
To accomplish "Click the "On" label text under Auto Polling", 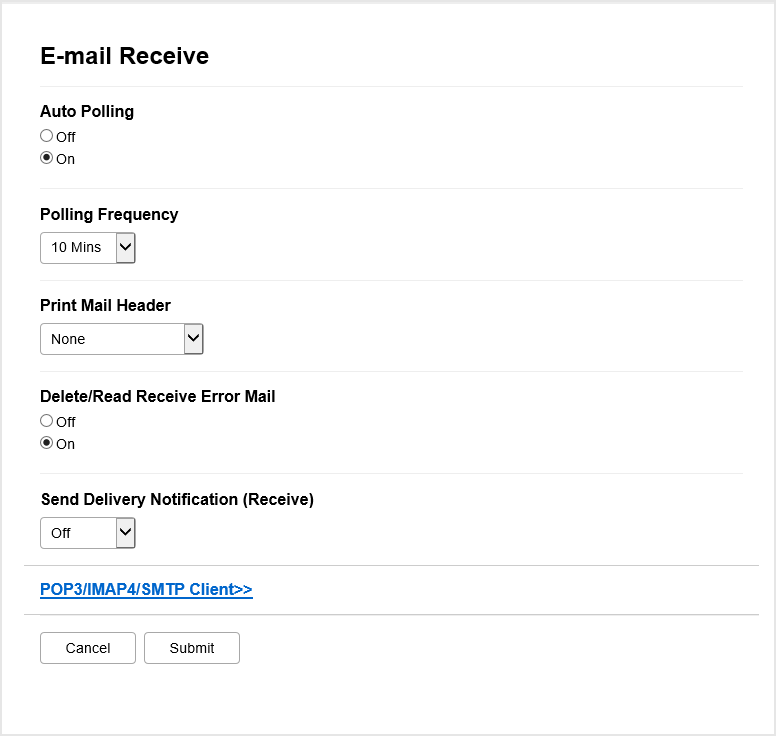I will [x=66, y=159].
